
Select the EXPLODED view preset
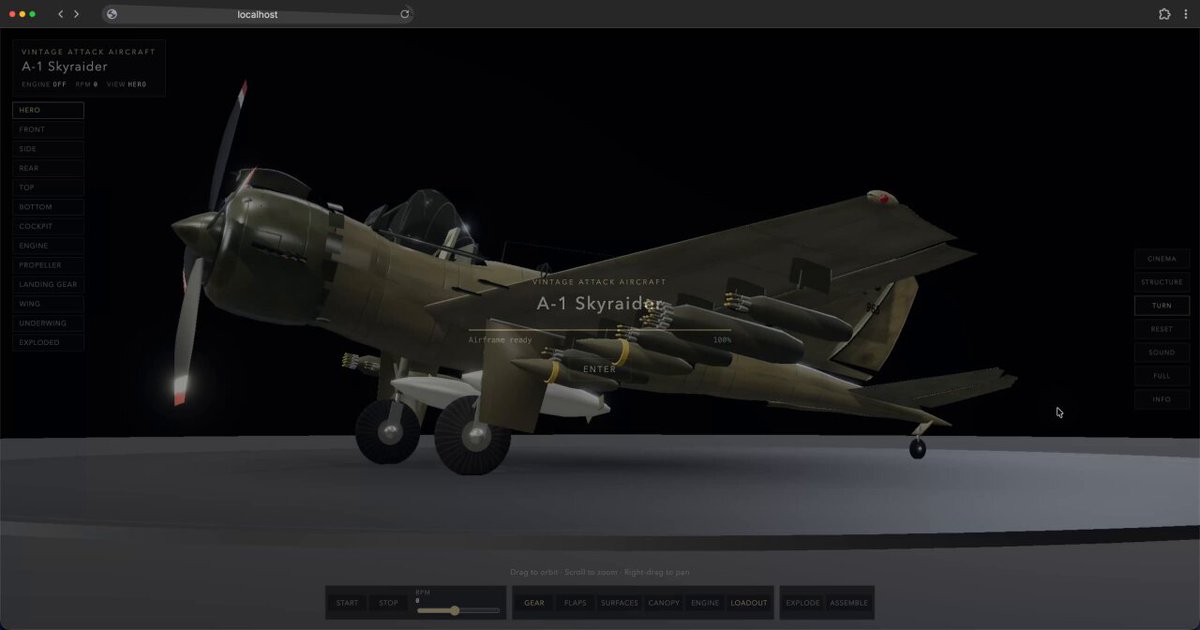click(48, 342)
